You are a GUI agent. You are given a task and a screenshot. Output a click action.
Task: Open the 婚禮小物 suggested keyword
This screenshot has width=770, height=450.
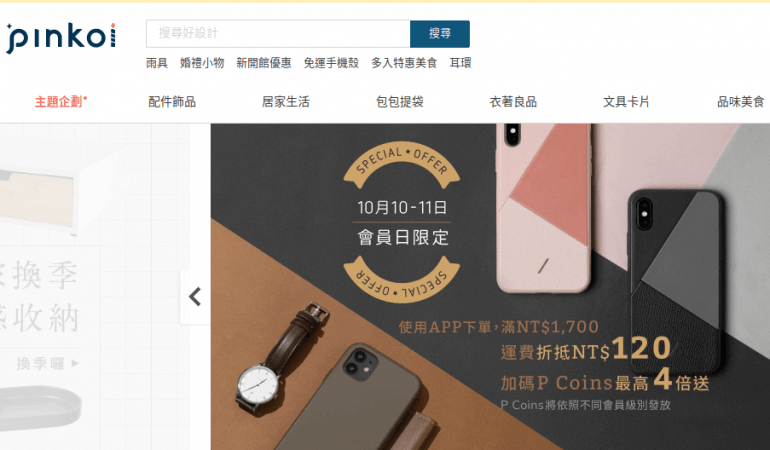click(x=202, y=63)
